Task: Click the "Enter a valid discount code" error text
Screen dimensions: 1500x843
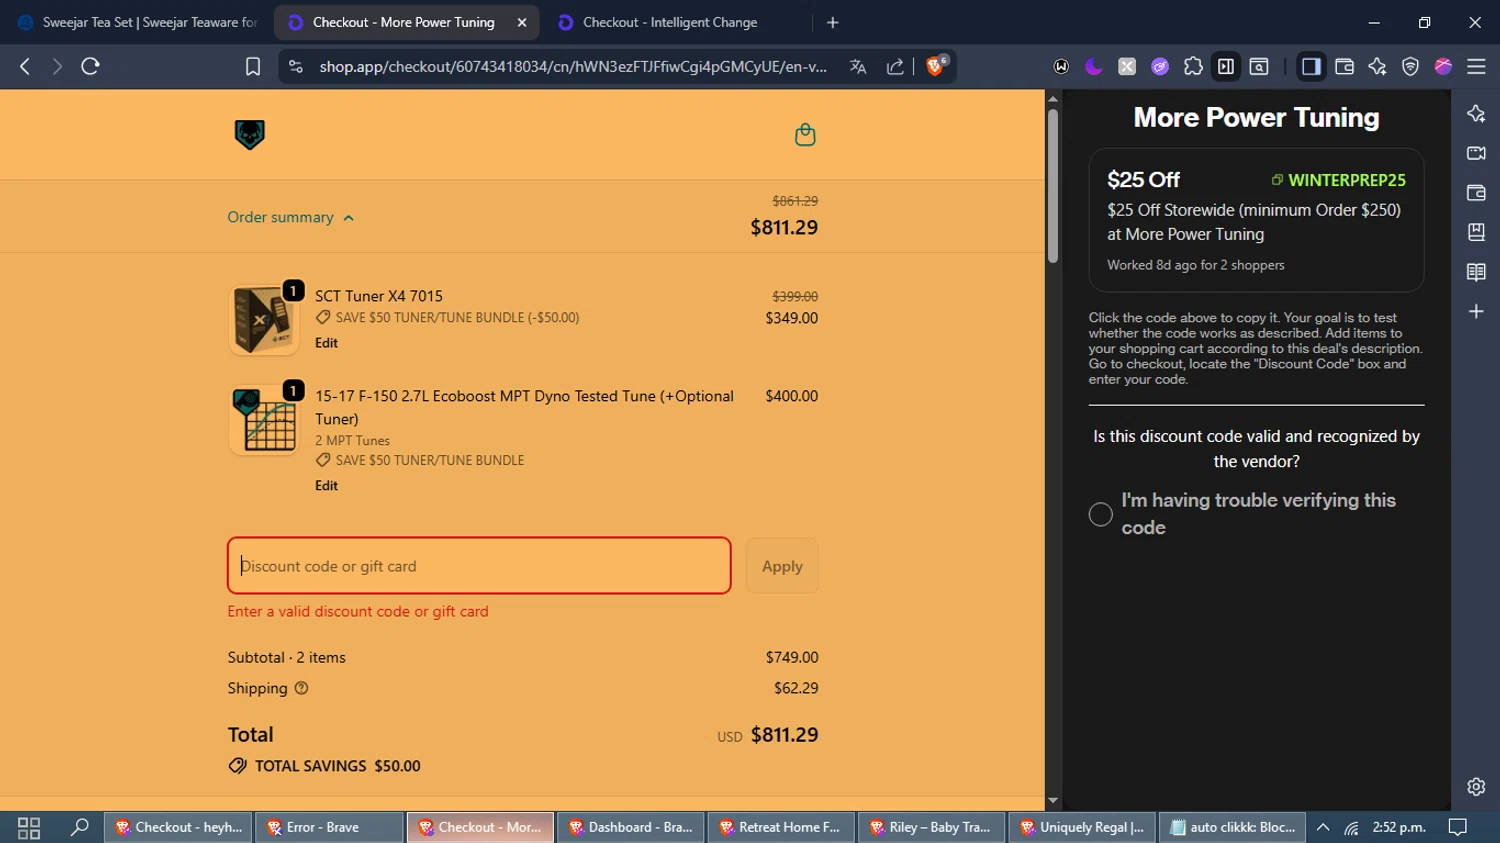Action: click(x=358, y=611)
